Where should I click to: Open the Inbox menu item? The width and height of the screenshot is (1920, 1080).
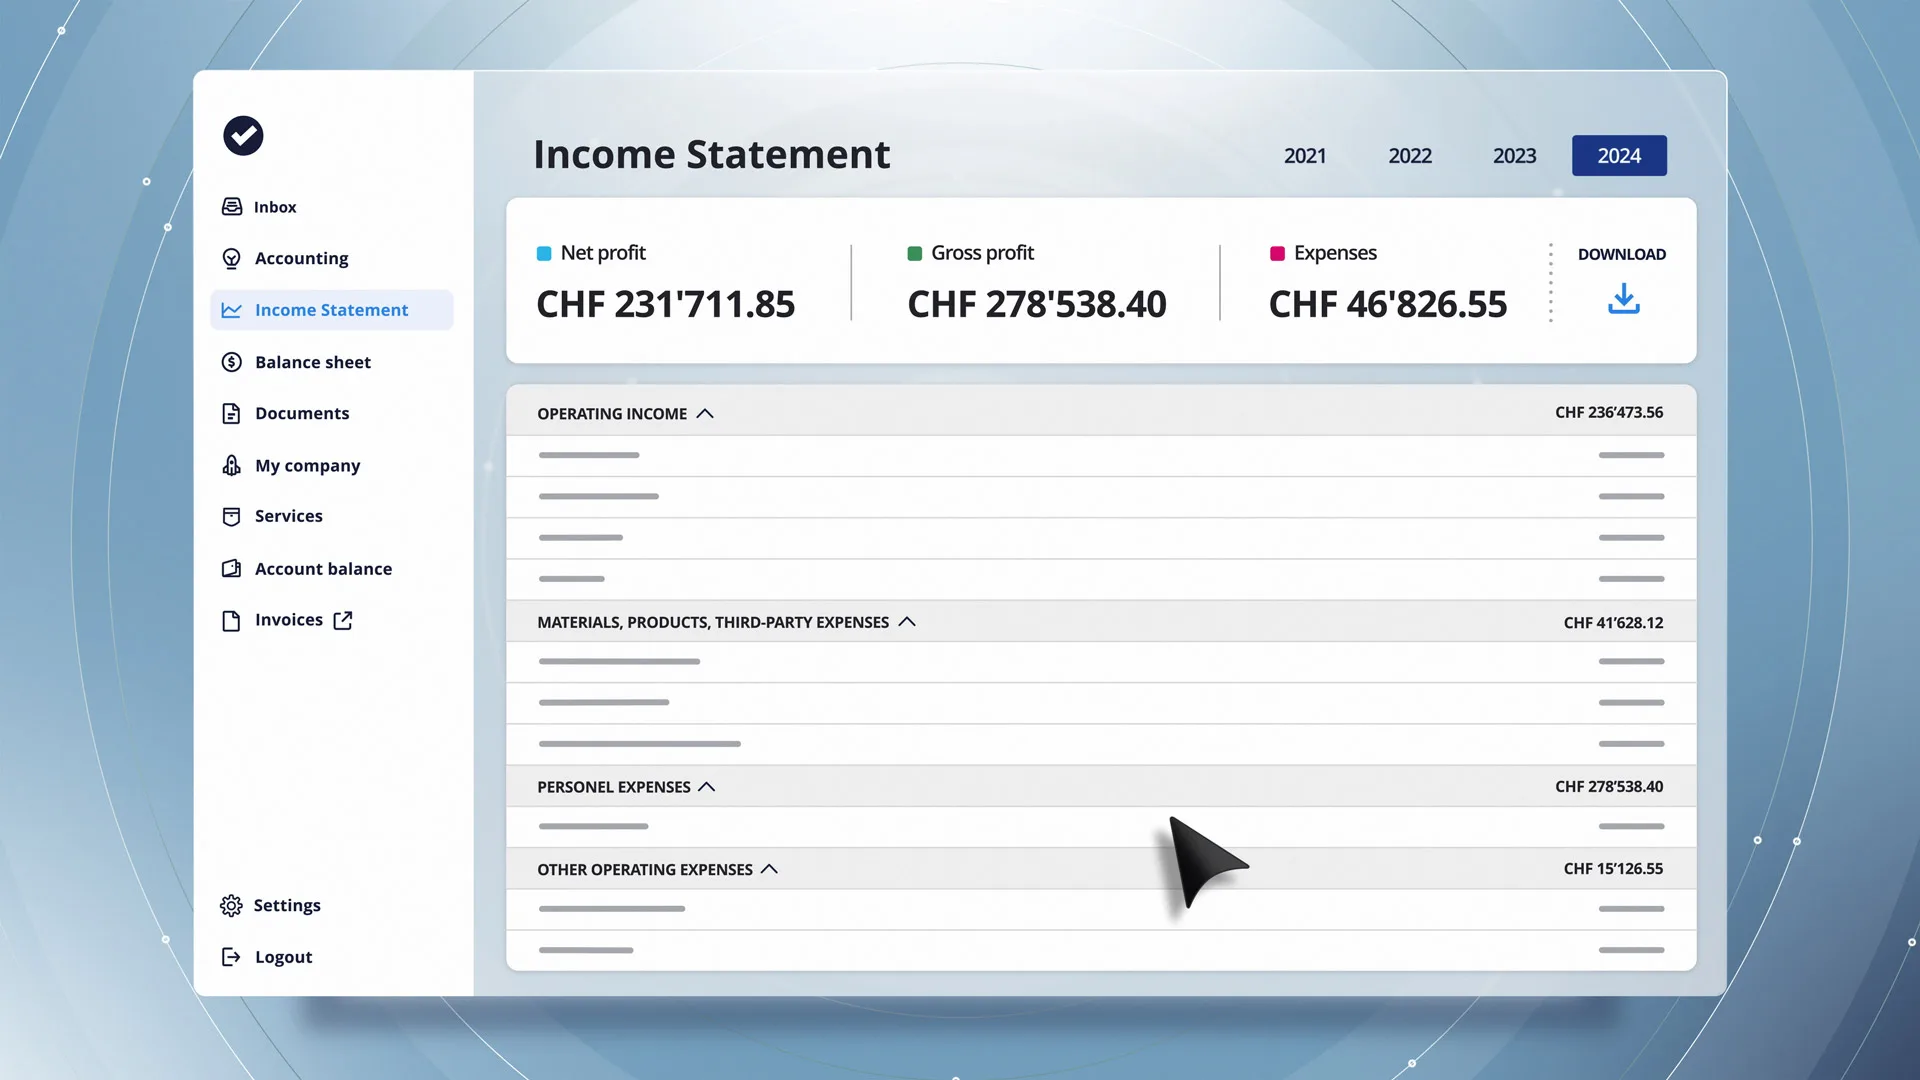(275, 207)
